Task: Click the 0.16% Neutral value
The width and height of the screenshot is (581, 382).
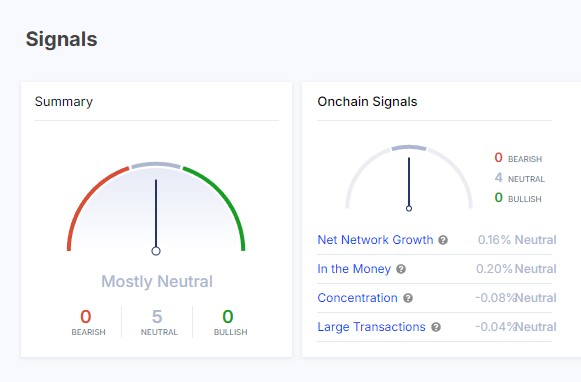Action: pos(517,240)
